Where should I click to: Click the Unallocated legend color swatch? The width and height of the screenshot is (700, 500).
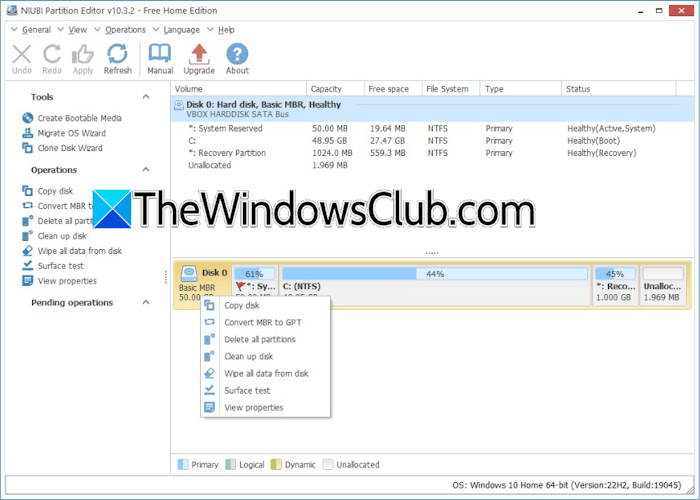click(328, 464)
